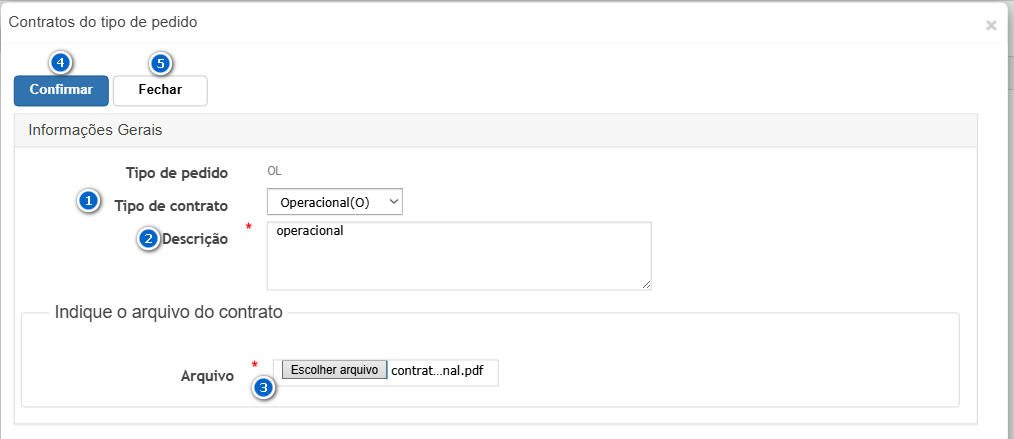Click the Escolher arquivo button
Image resolution: width=1014 pixels, height=439 pixels.
(334, 370)
